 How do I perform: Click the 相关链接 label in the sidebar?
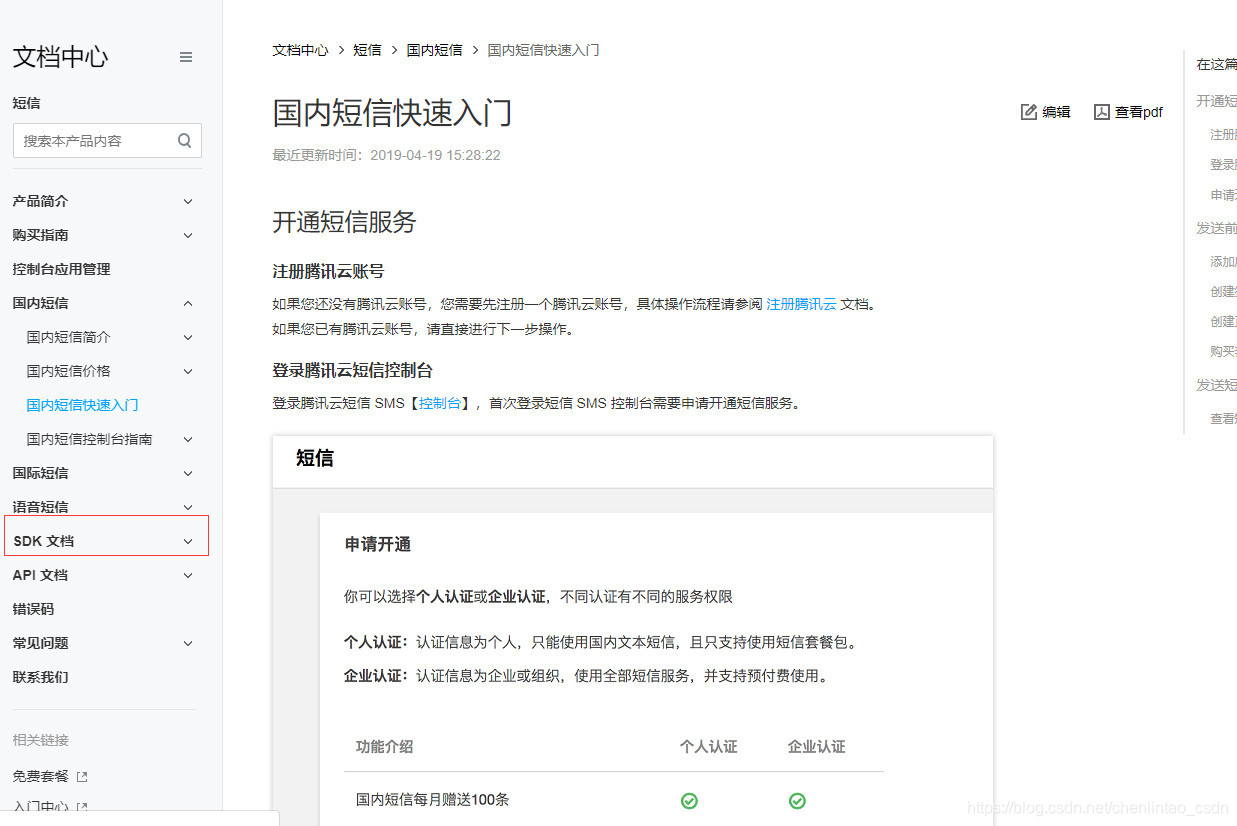[x=41, y=740]
